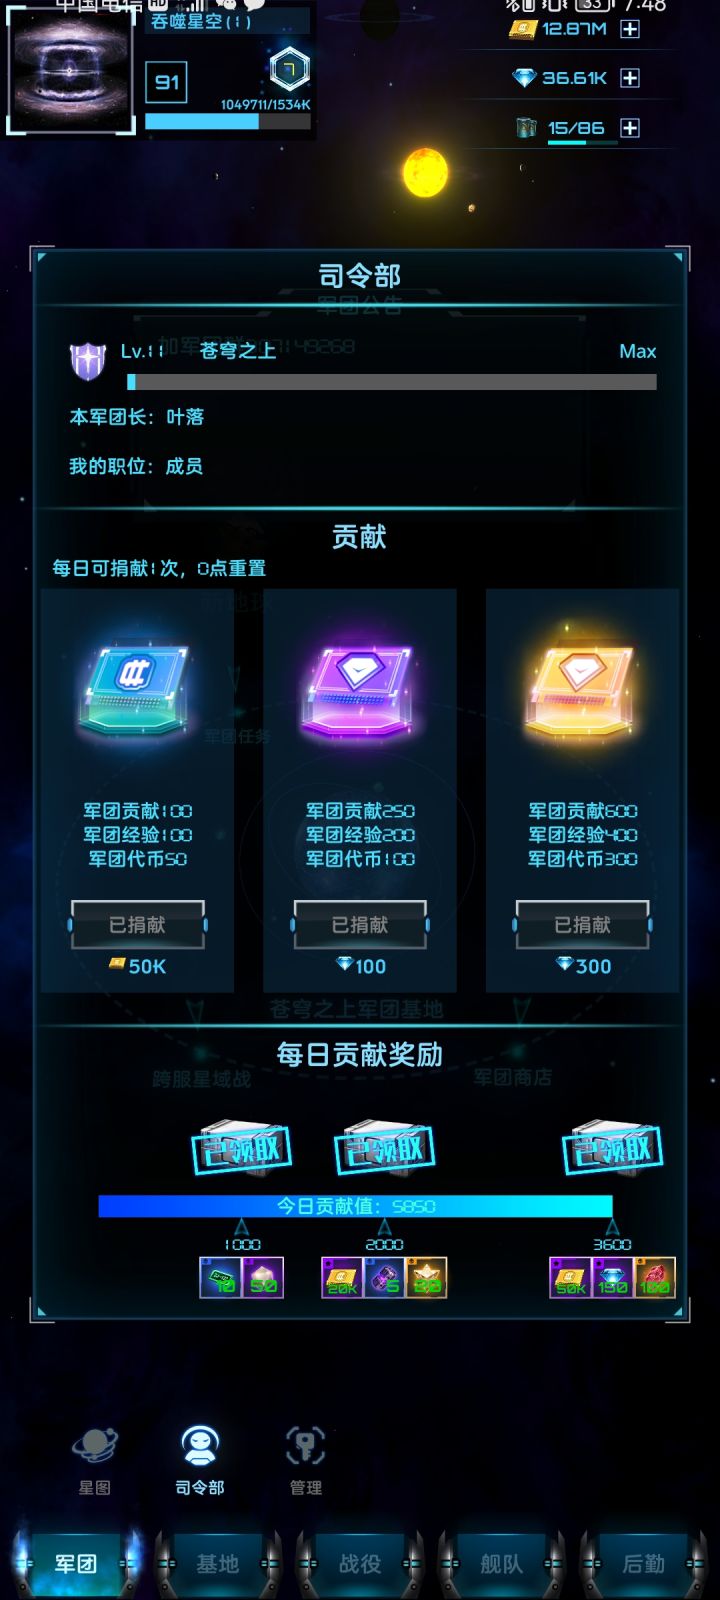Open the 星图 star map icon
The image size is (720, 1600).
95,1459
